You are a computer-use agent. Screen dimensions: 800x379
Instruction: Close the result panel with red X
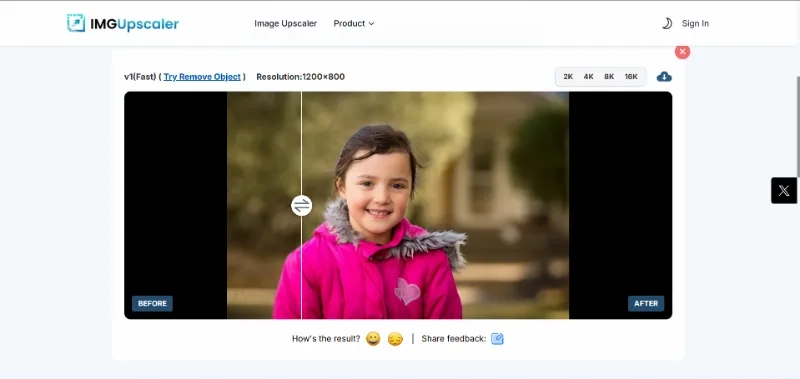point(682,52)
